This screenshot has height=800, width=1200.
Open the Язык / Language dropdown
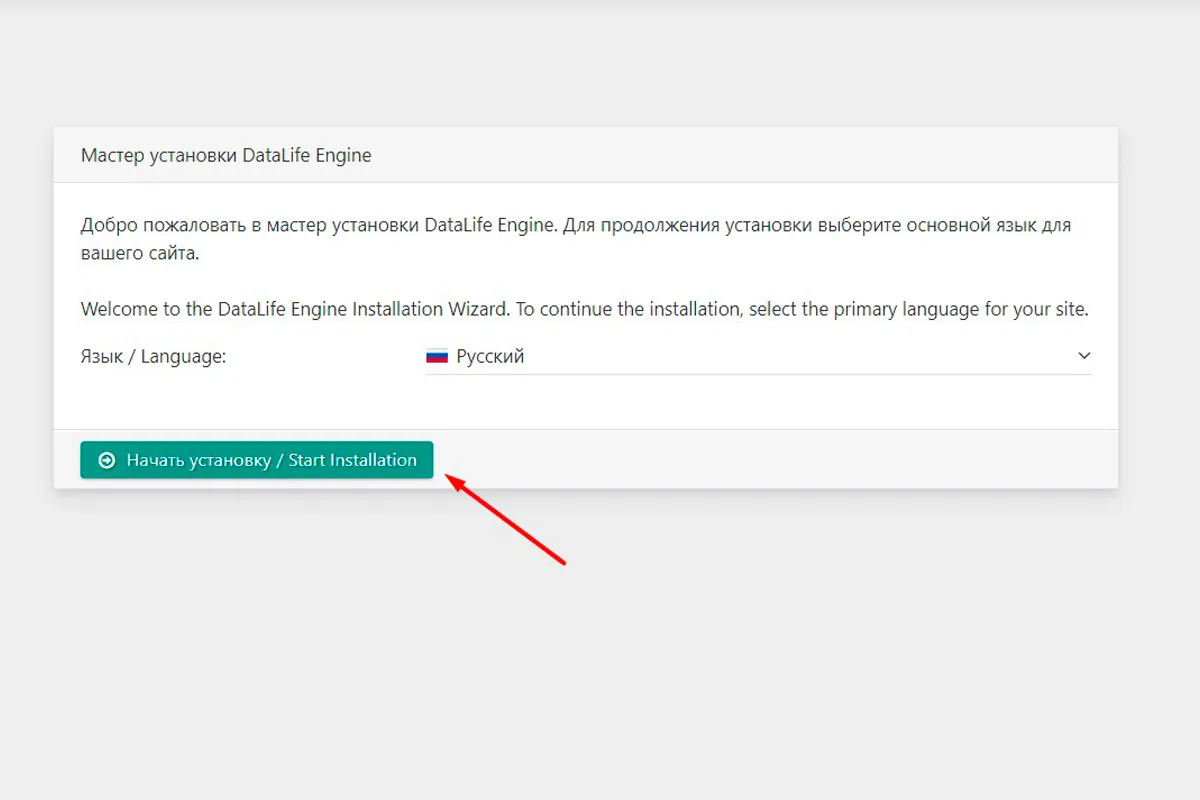point(758,356)
